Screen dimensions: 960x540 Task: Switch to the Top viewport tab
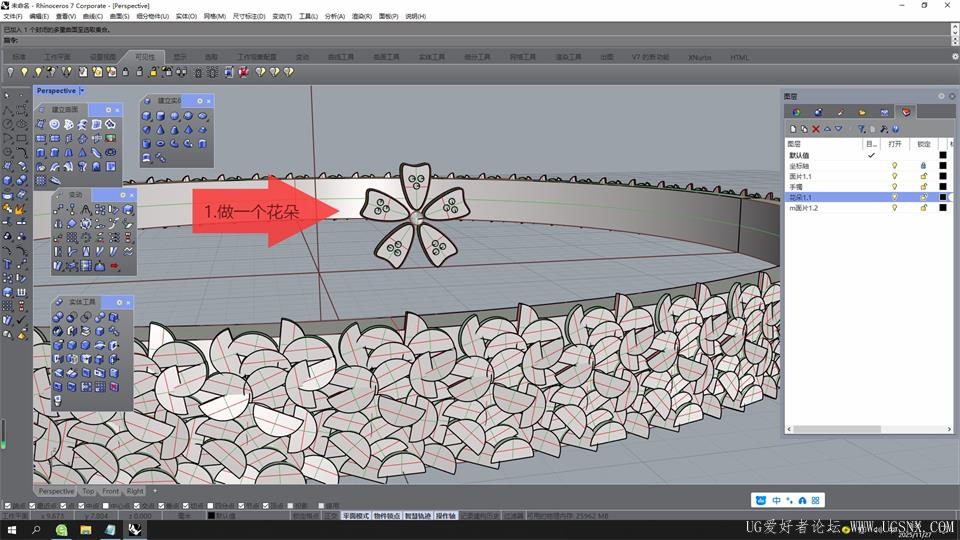[x=88, y=491]
